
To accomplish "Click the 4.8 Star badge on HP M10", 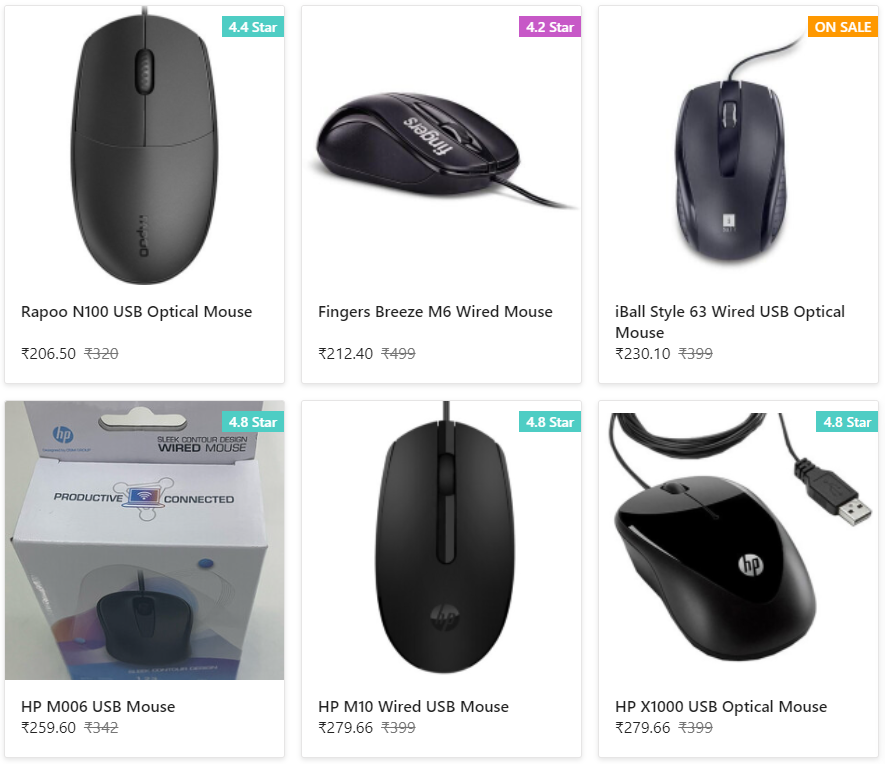I will pyautogui.click(x=549, y=422).
